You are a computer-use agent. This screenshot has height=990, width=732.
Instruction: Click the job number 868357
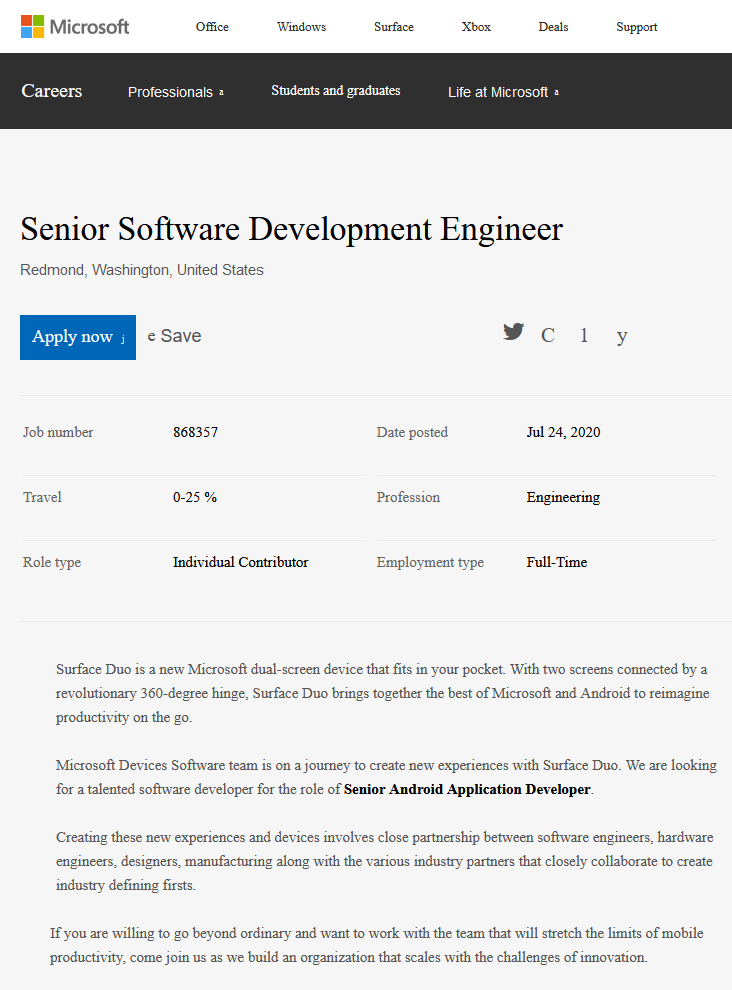(195, 432)
